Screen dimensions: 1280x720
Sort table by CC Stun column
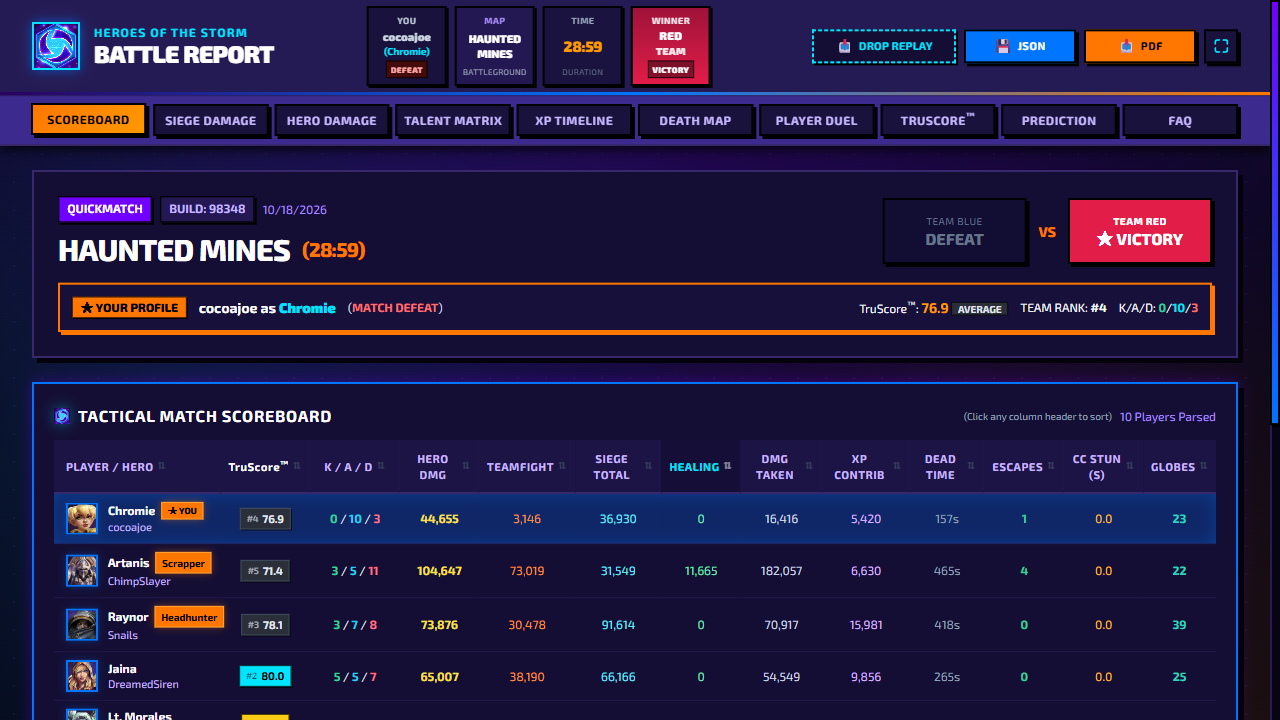[1102, 467]
